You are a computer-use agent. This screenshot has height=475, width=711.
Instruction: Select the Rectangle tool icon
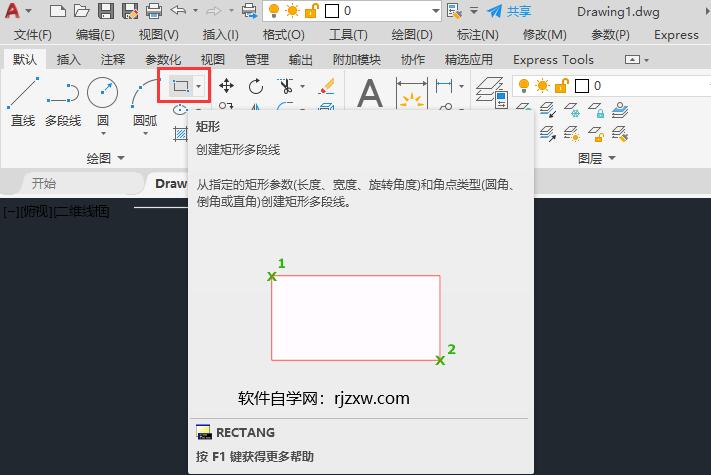[180, 85]
